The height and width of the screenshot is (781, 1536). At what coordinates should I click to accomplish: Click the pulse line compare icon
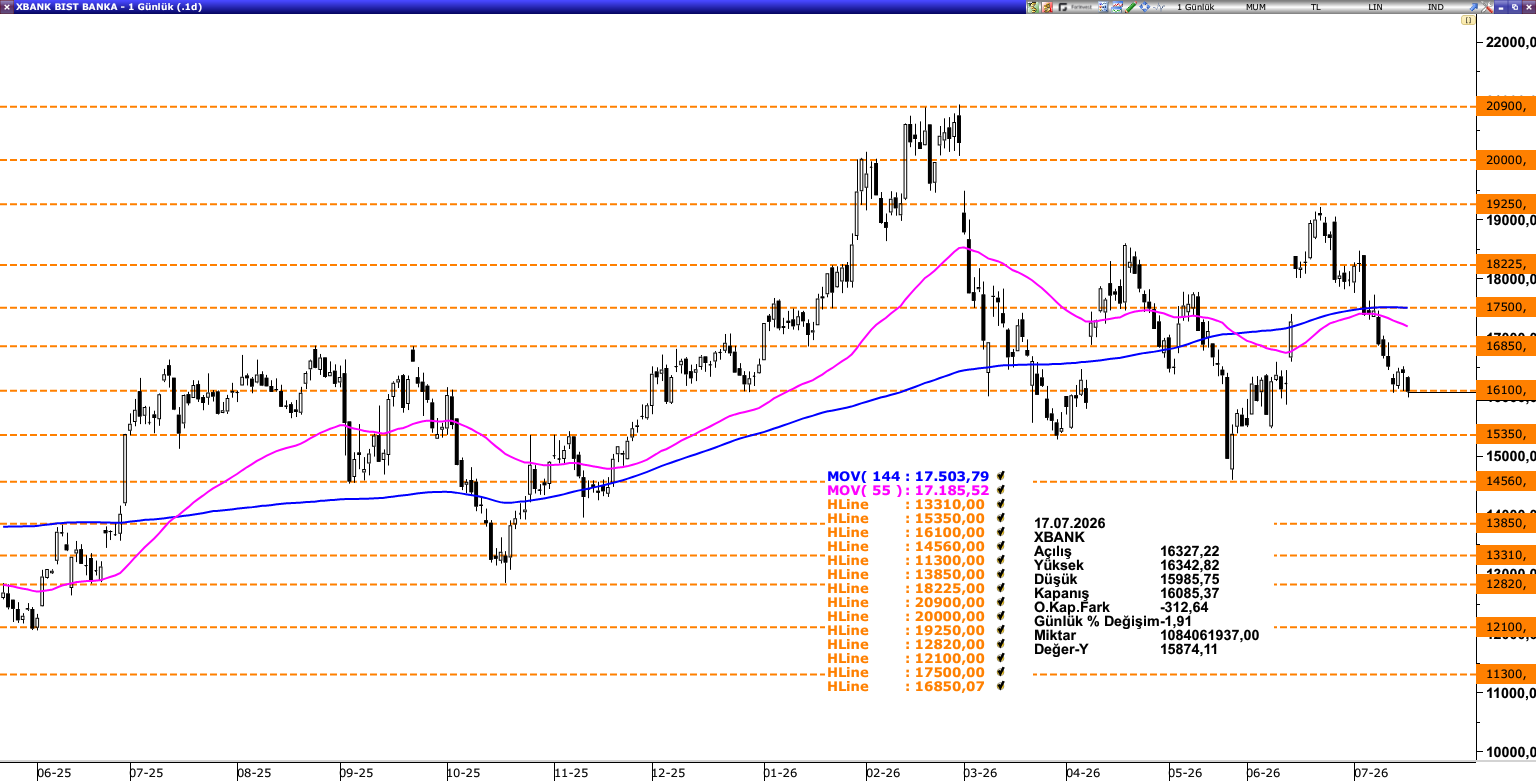point(1159,7)
